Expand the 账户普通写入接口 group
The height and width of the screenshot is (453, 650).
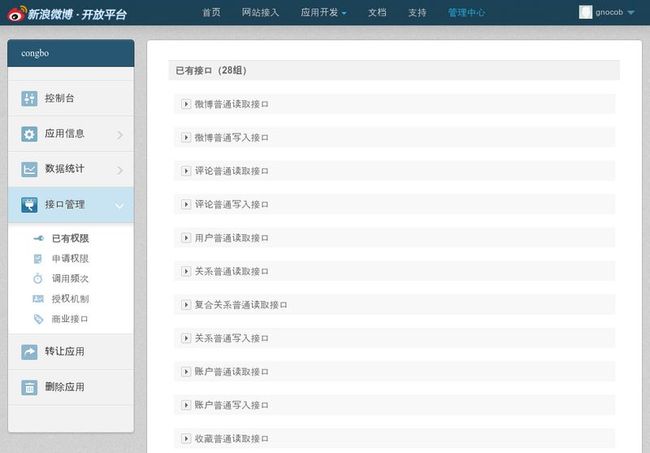186,405
